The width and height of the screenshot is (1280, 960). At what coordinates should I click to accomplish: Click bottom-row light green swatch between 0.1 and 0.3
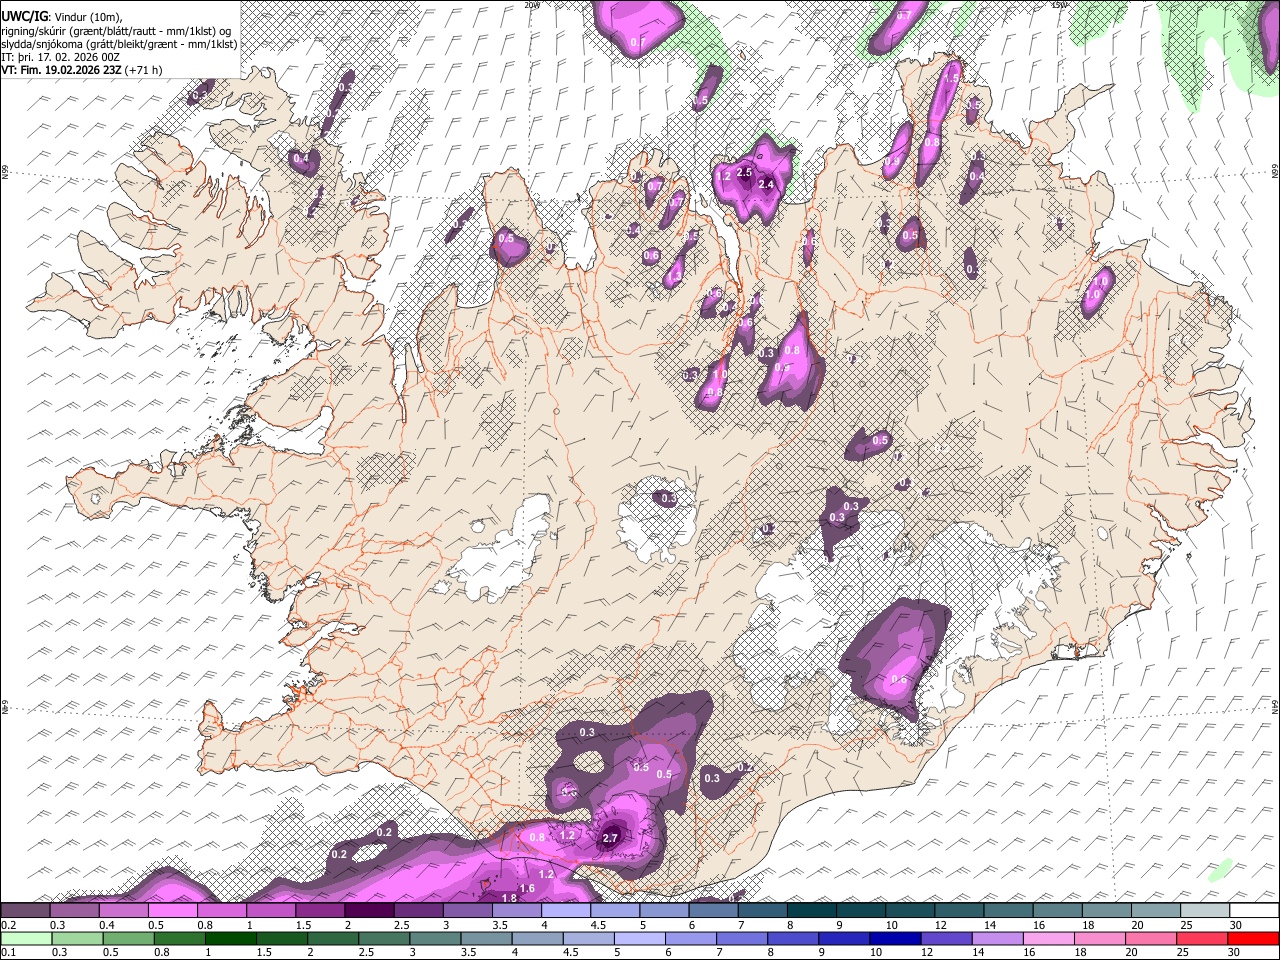(x=25, y=938)
